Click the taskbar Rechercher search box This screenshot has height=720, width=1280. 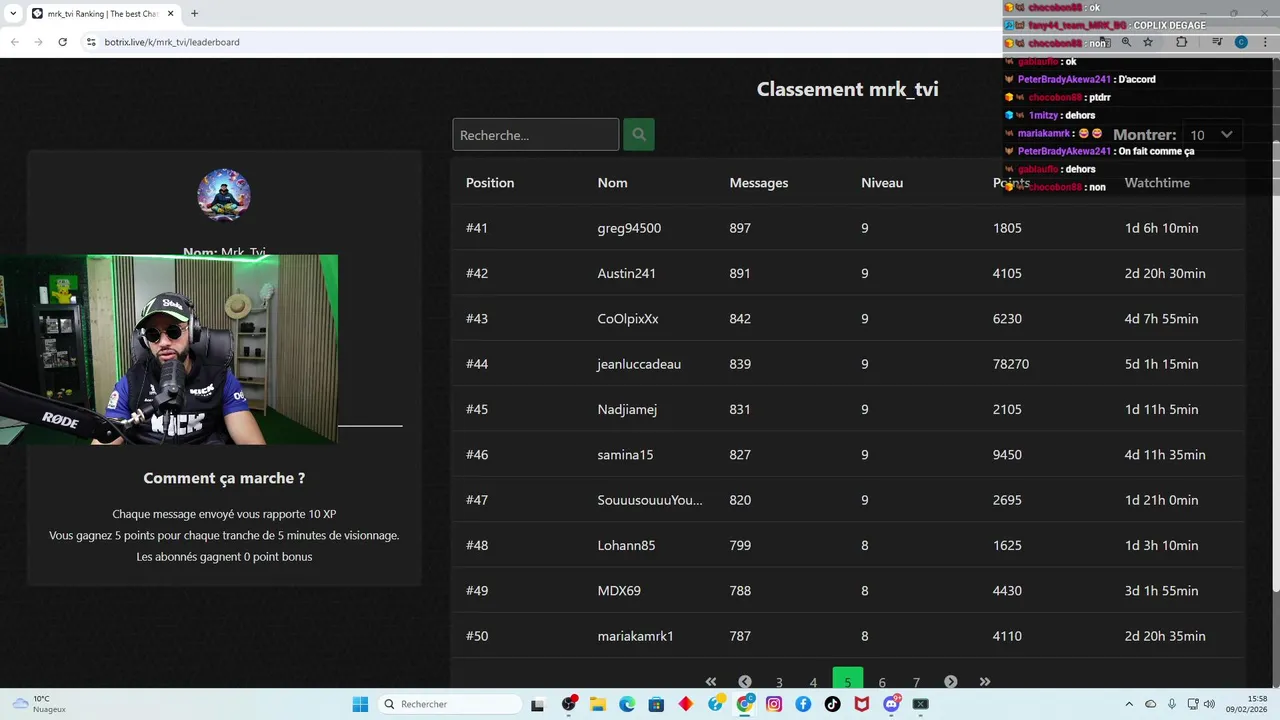point(448,704)
